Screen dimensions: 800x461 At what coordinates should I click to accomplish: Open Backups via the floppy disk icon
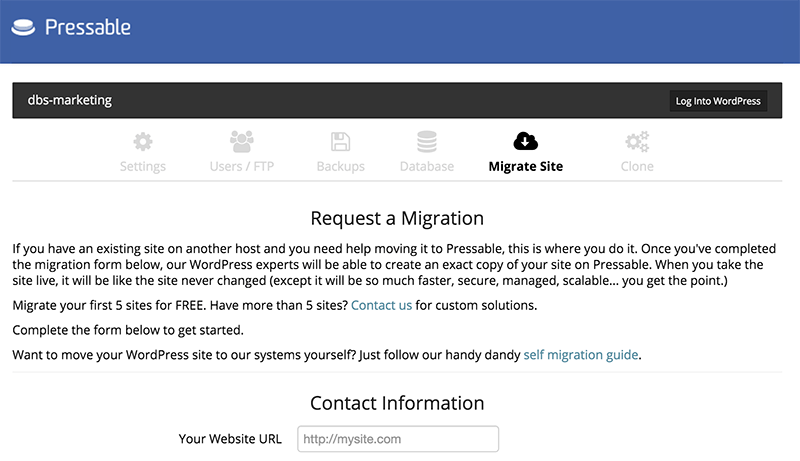tap(340, 141)
